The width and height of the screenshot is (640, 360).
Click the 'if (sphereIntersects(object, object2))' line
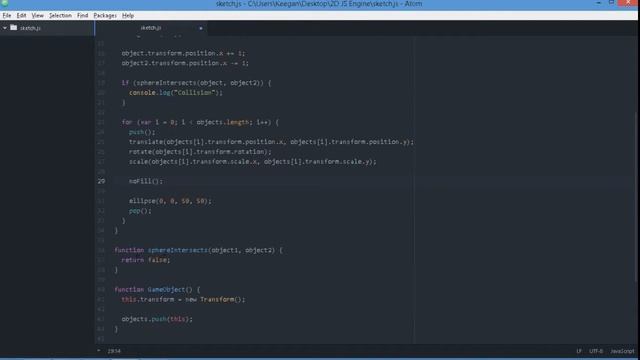point(196,82)
